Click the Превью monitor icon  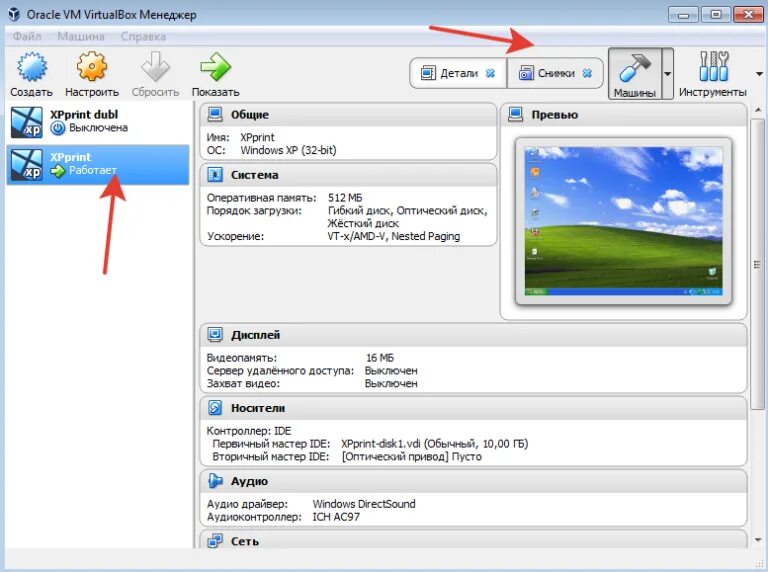point(515,114)
